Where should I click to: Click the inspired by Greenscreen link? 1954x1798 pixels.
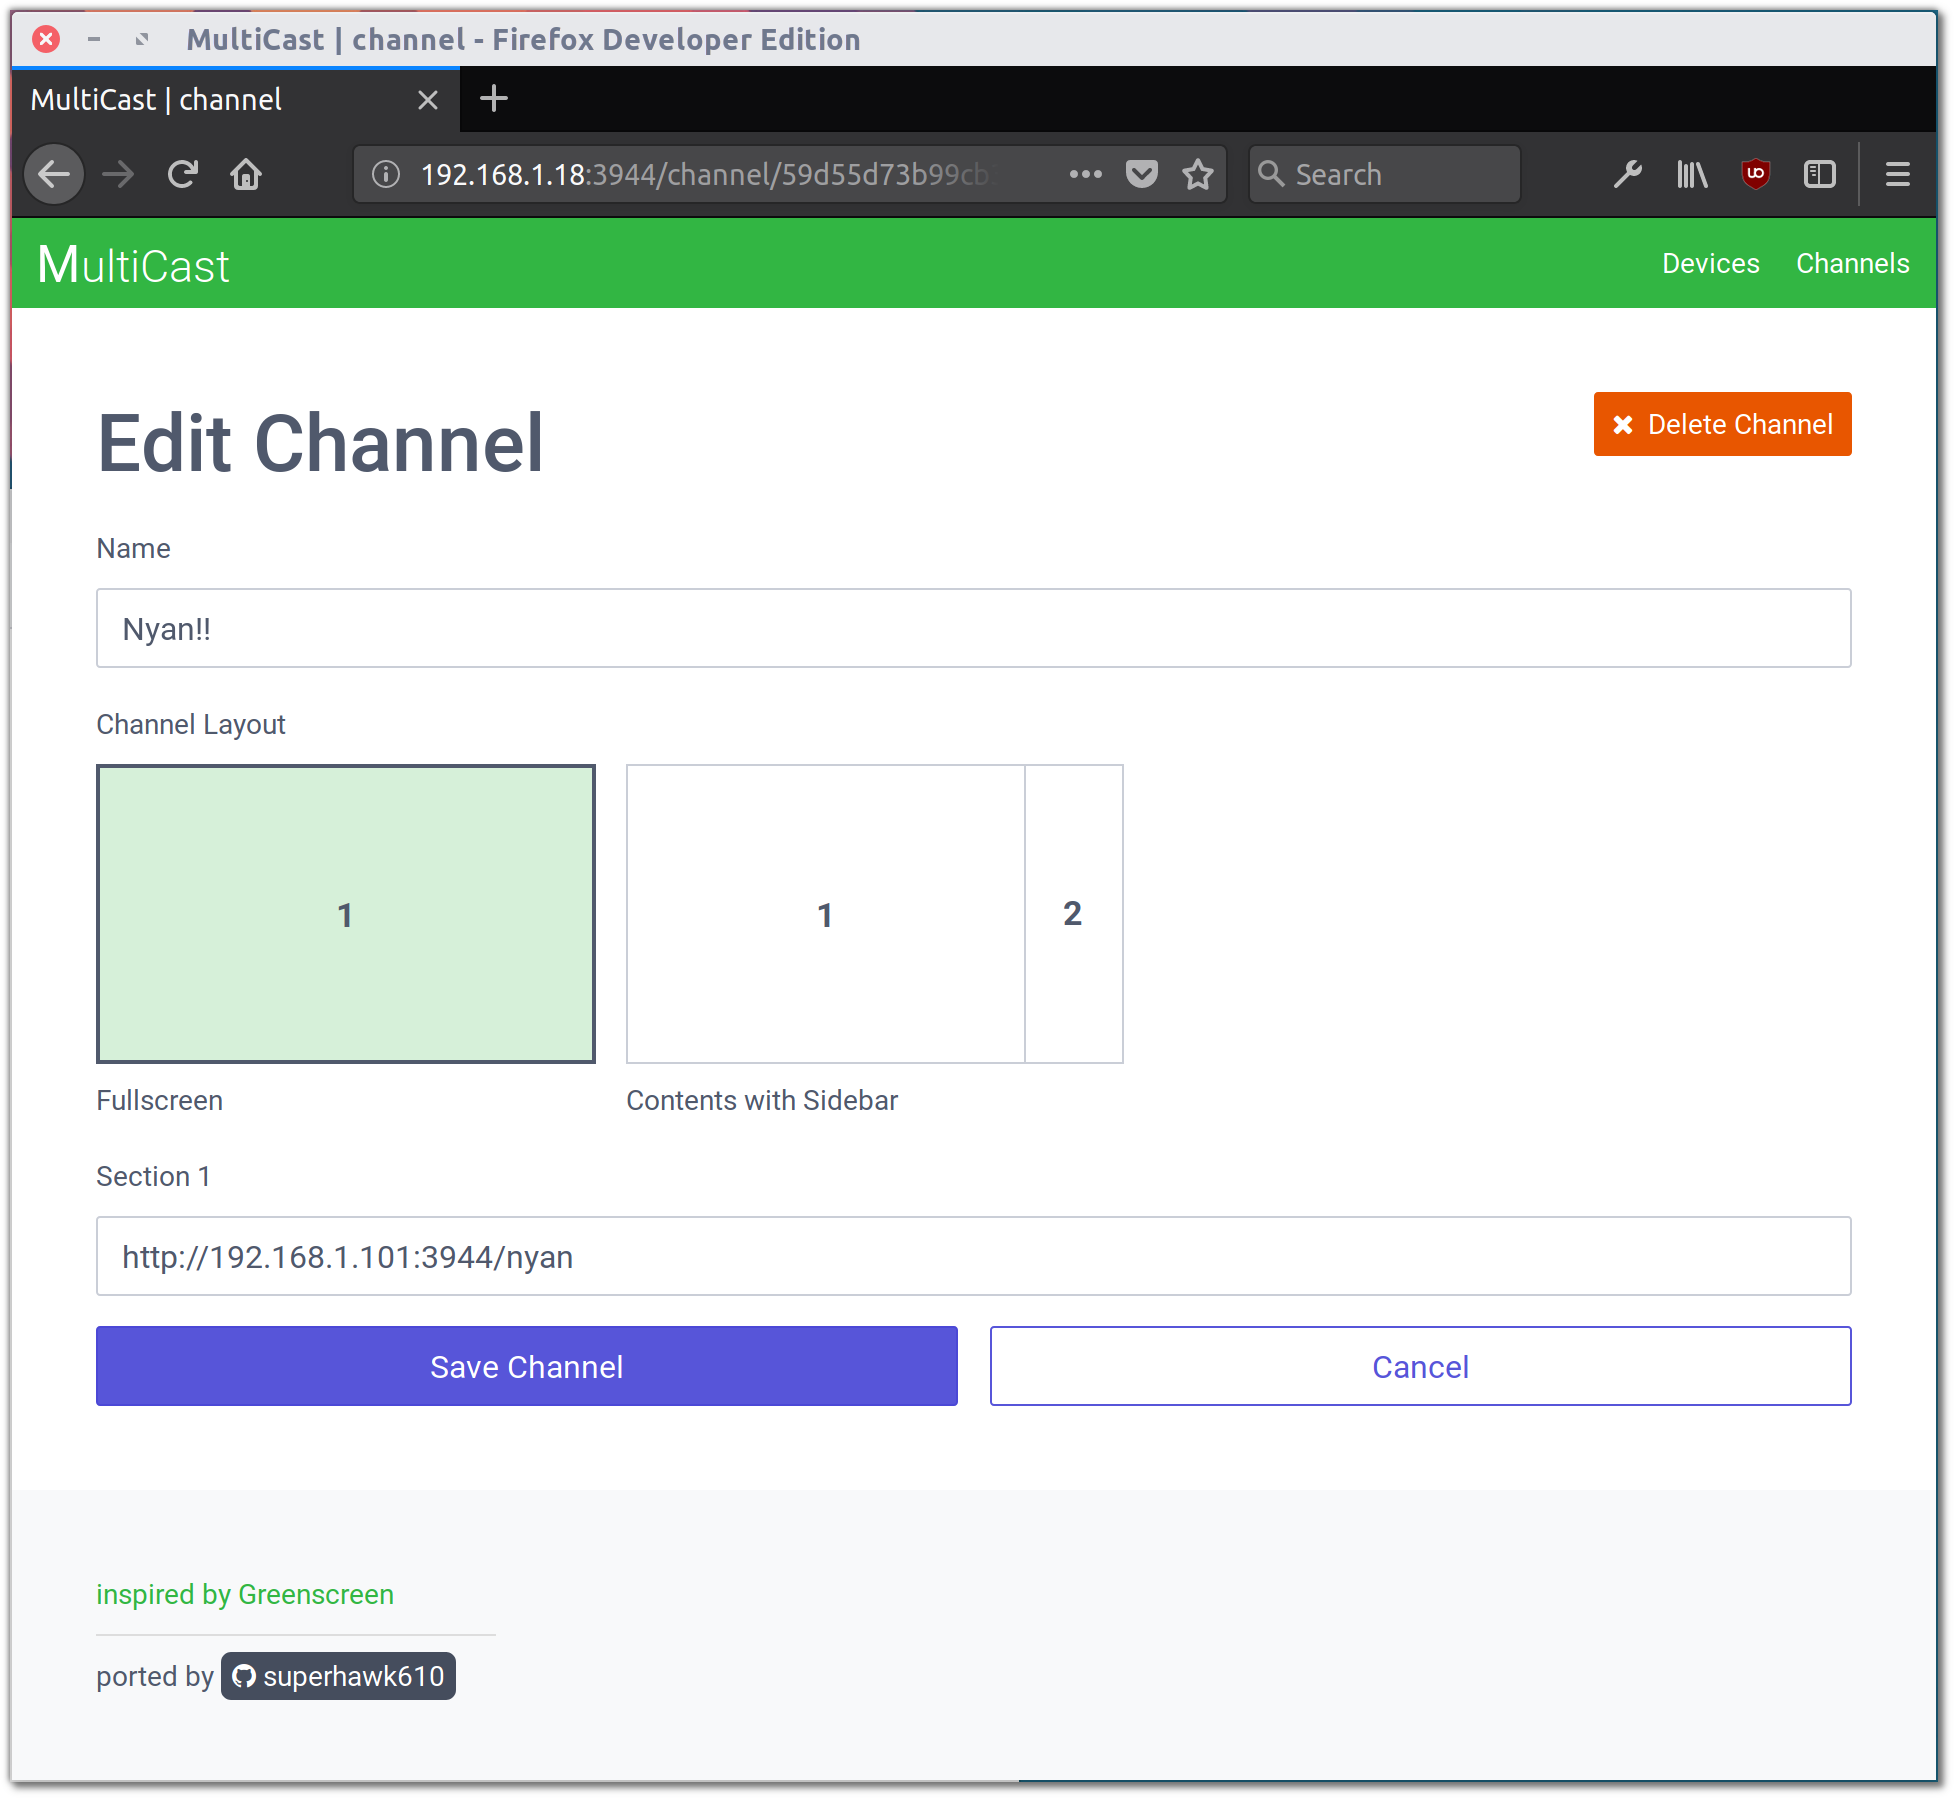245,1594
